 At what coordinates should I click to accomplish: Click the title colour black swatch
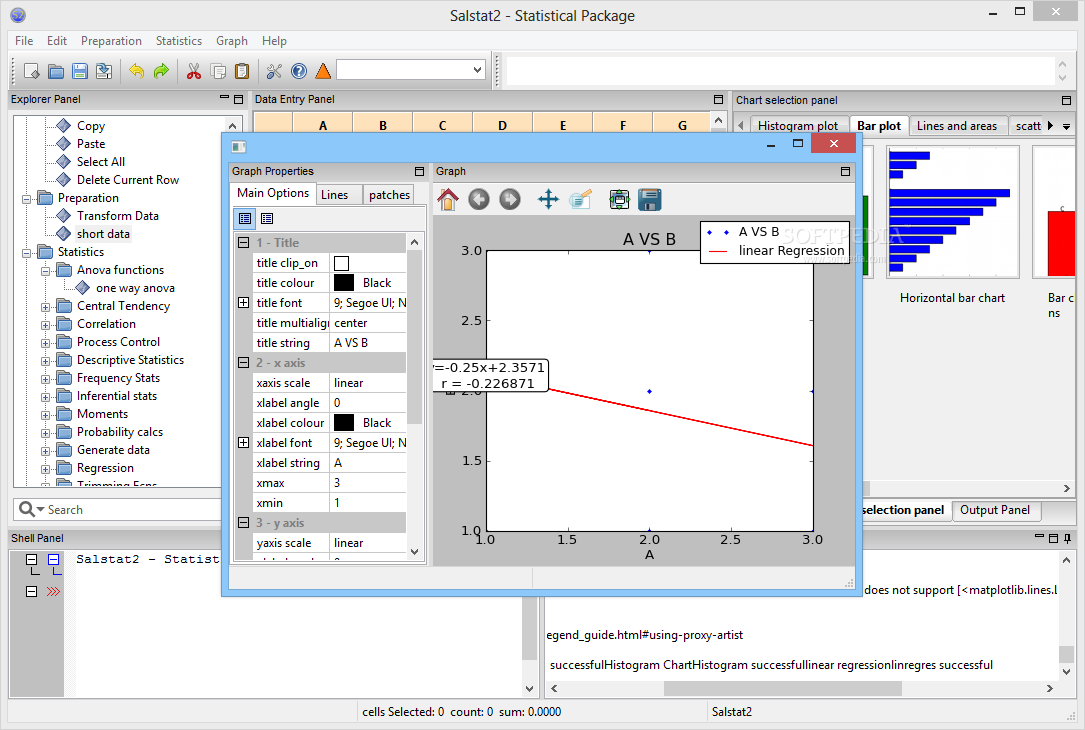[x=344, y=283]
